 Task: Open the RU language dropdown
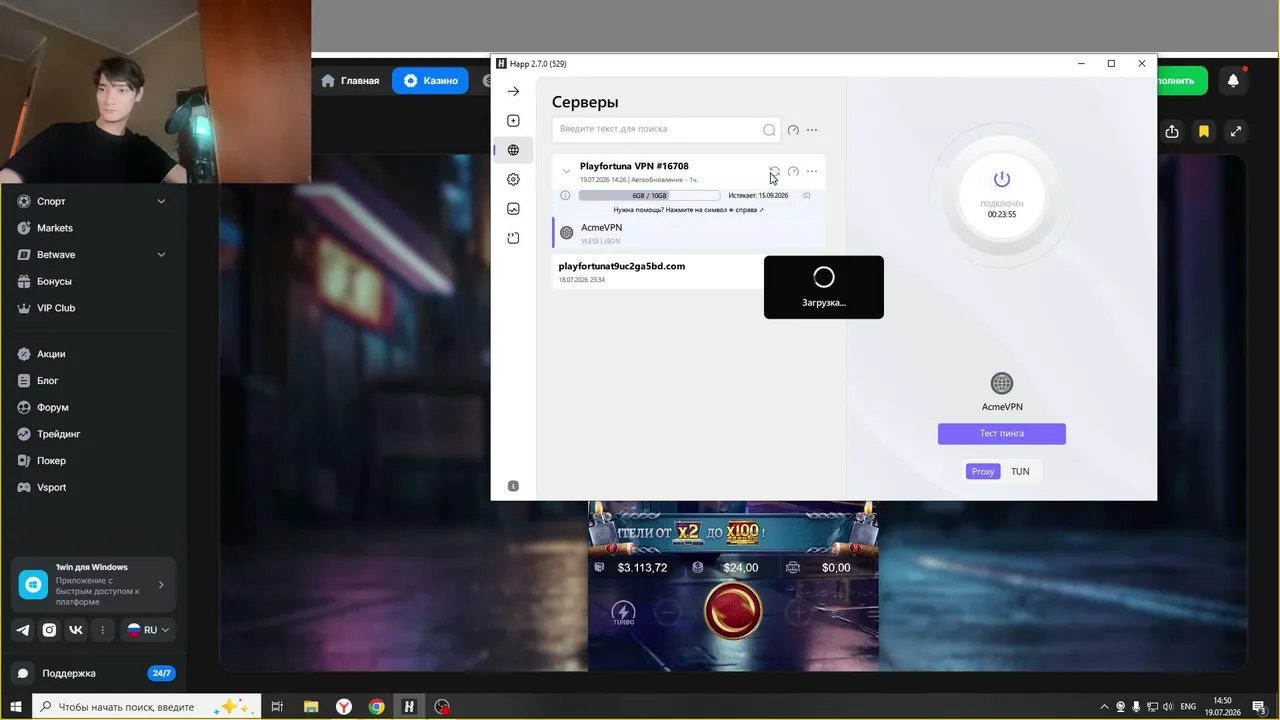(148, 630)
